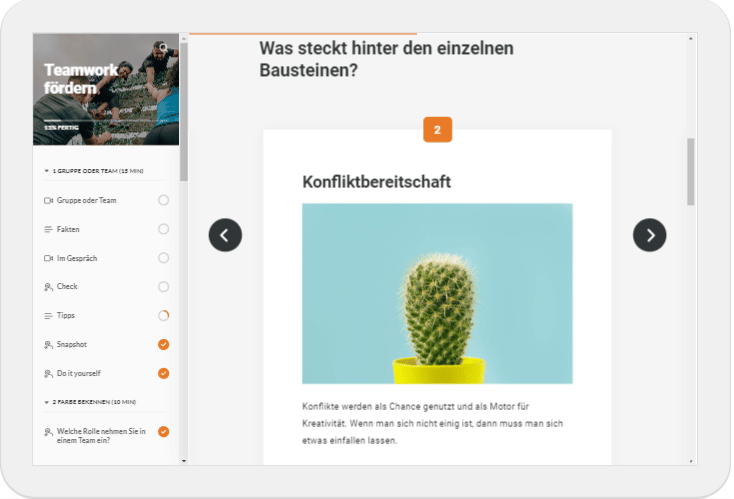The height and width of the screenshot is (499, 734).
Task: Click quiz icon beside Check
Action: click(48, 287)
